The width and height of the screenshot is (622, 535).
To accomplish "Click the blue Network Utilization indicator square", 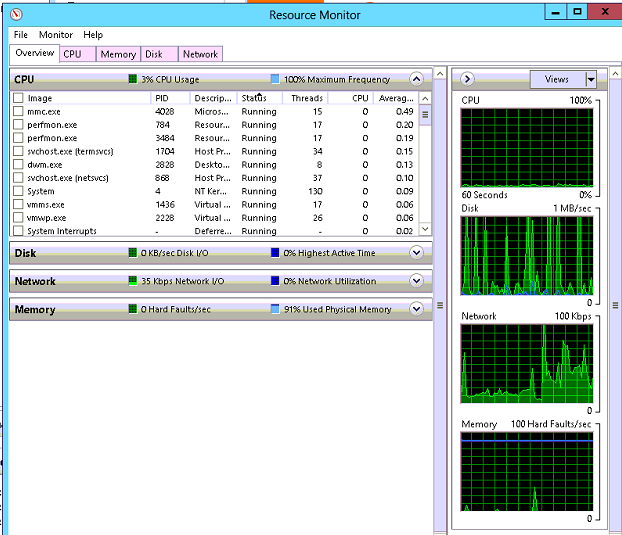I will (x=275, y=281).
